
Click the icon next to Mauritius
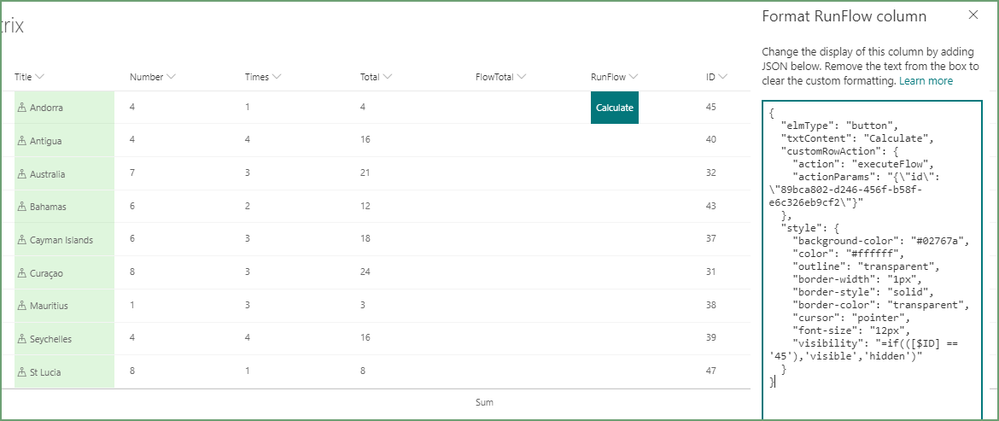pyautogui.click(x=22, y=305)
